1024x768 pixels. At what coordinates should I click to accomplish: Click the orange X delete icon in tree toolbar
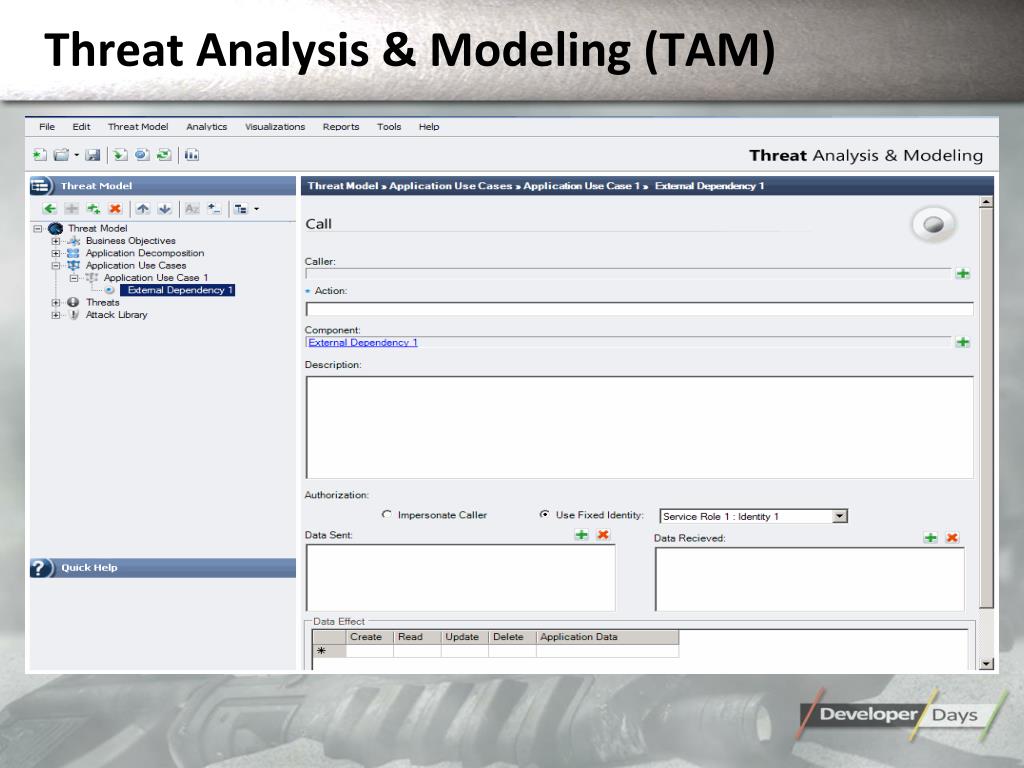[116, 209]
